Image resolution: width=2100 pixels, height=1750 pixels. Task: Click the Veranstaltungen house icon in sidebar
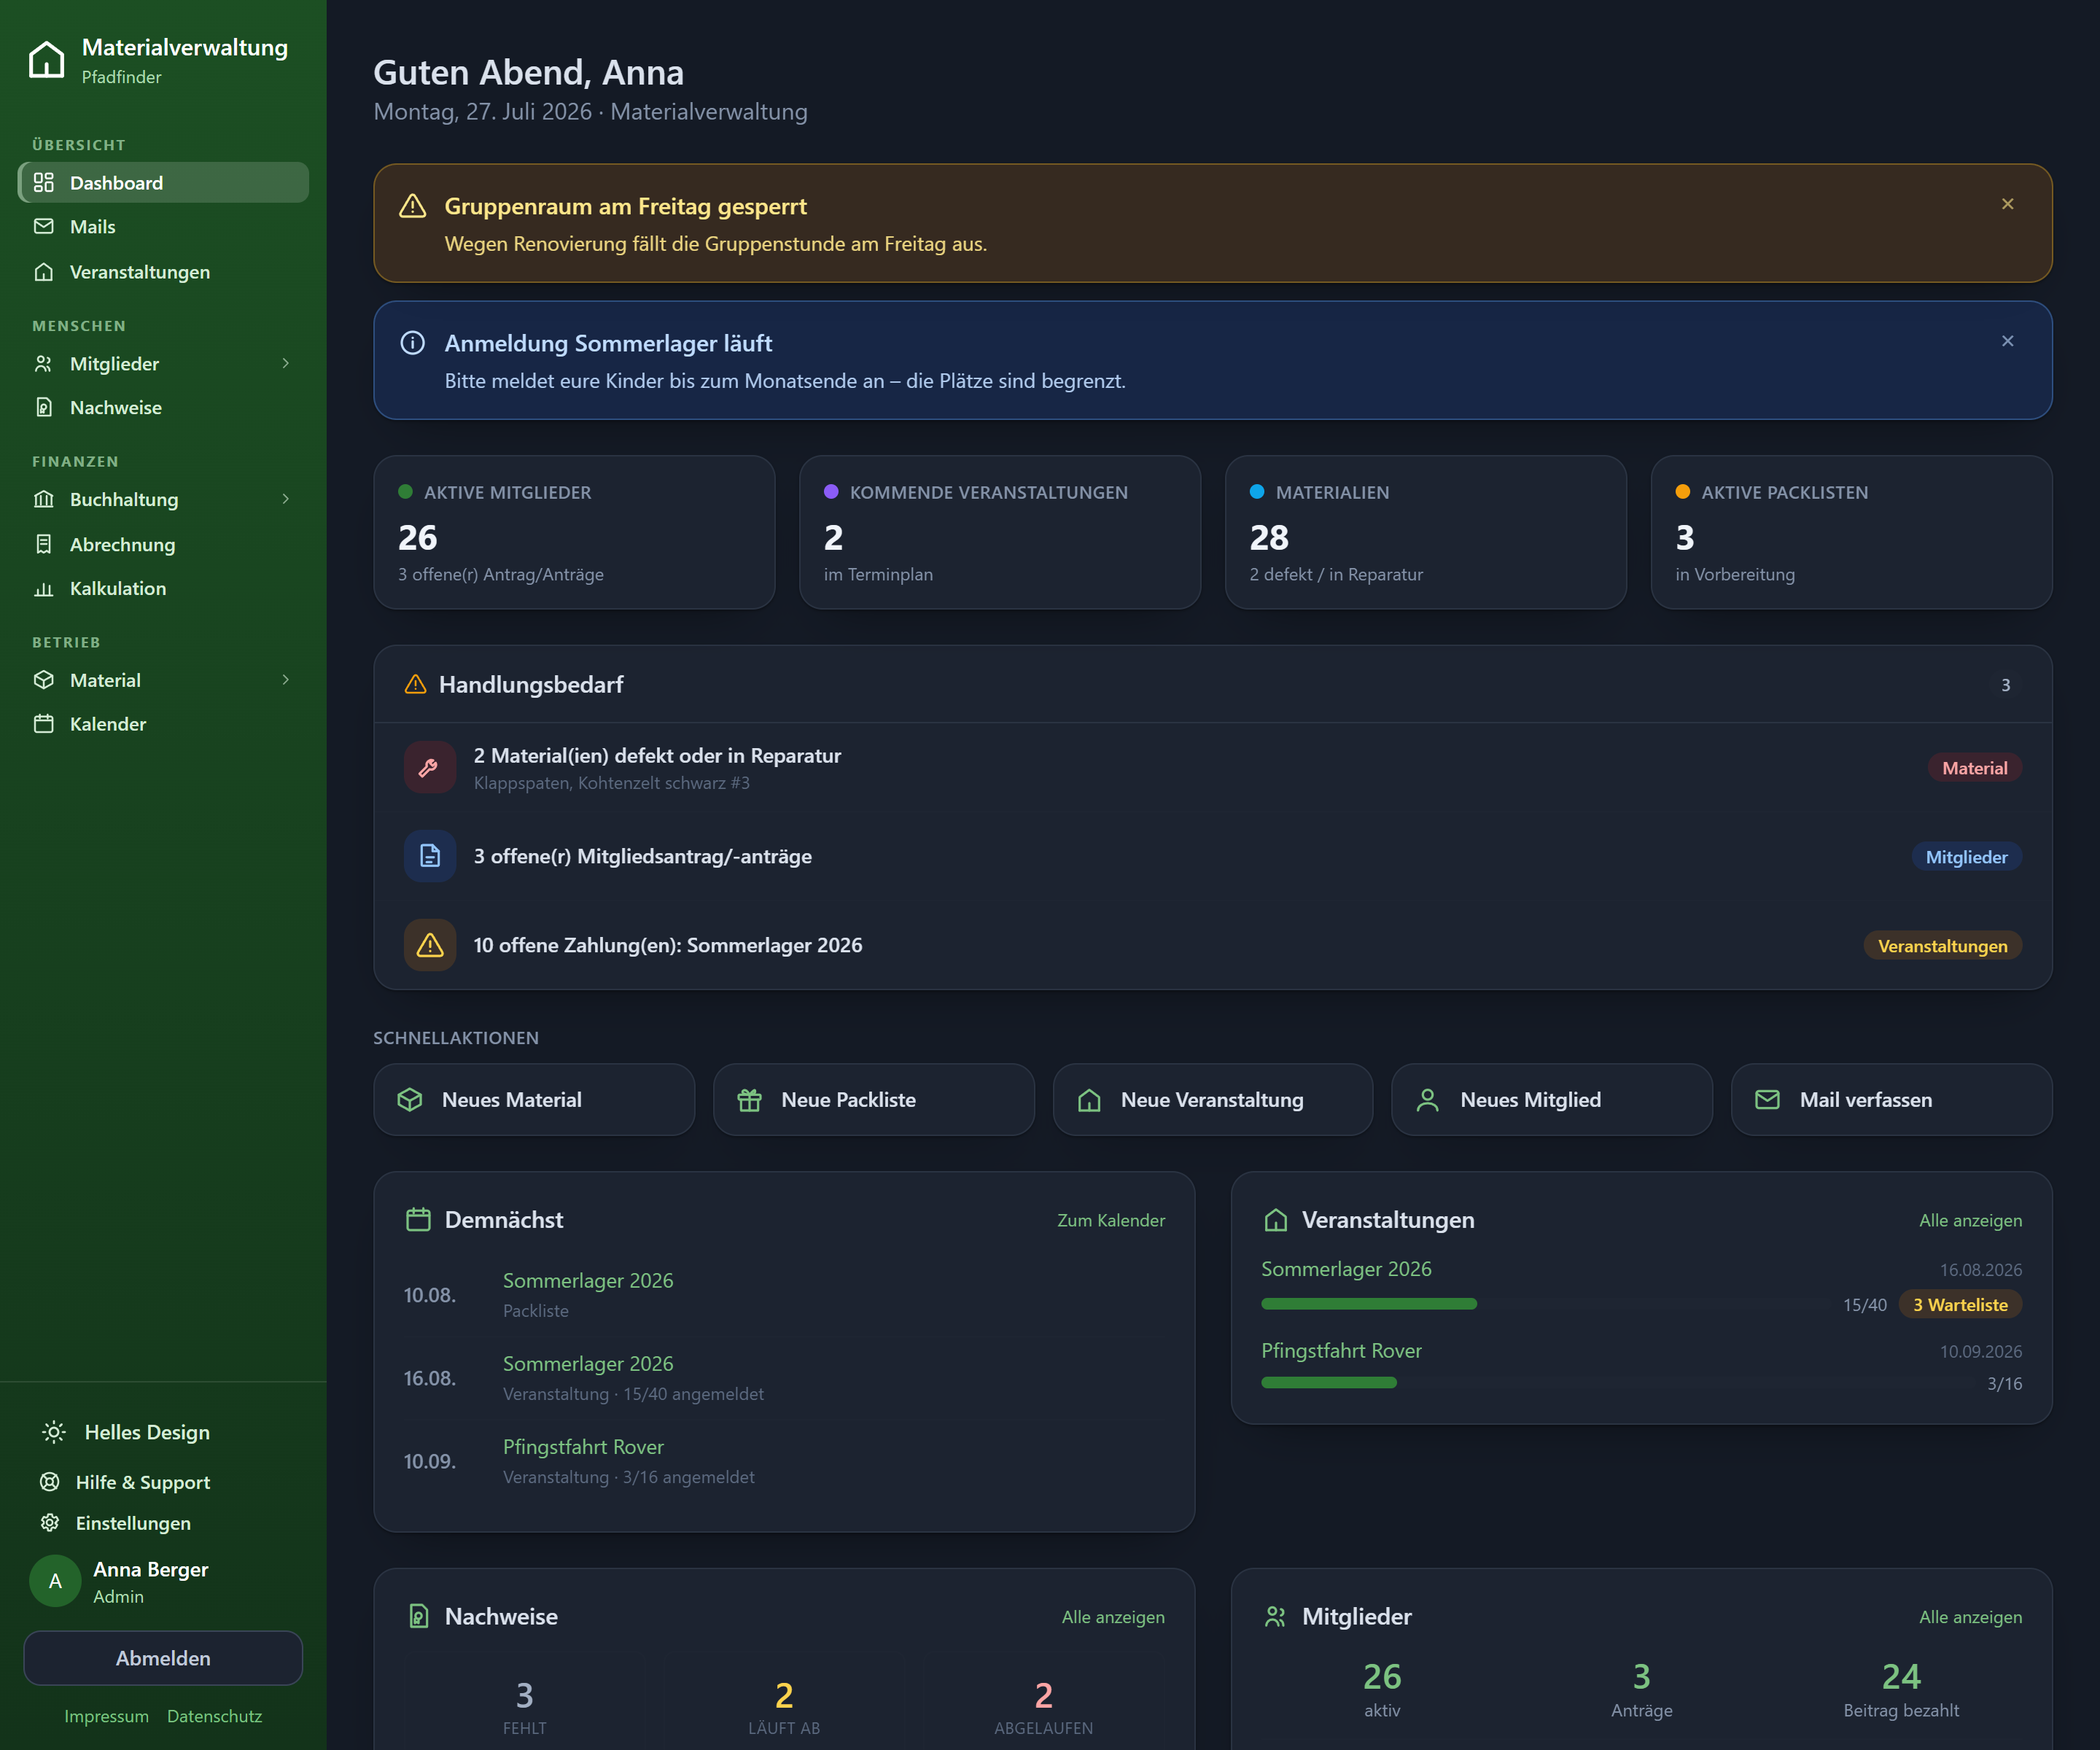44,271
